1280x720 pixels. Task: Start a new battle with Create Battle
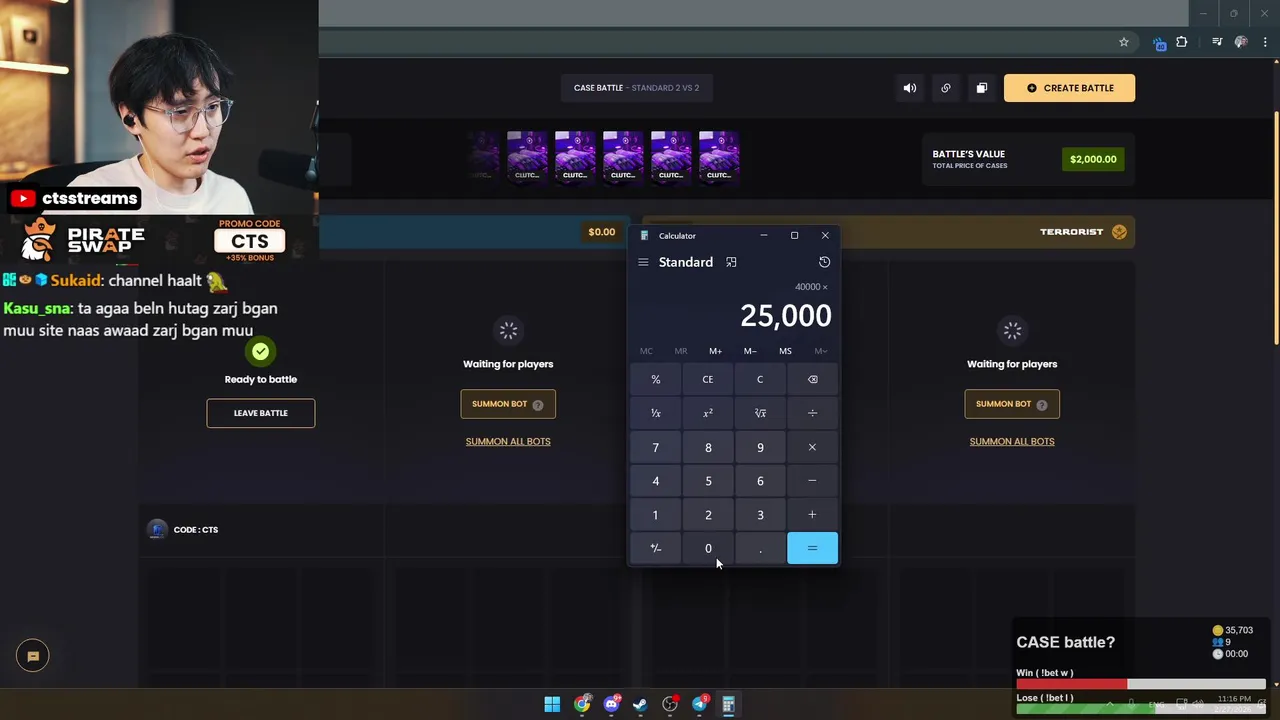(1069, 88)
